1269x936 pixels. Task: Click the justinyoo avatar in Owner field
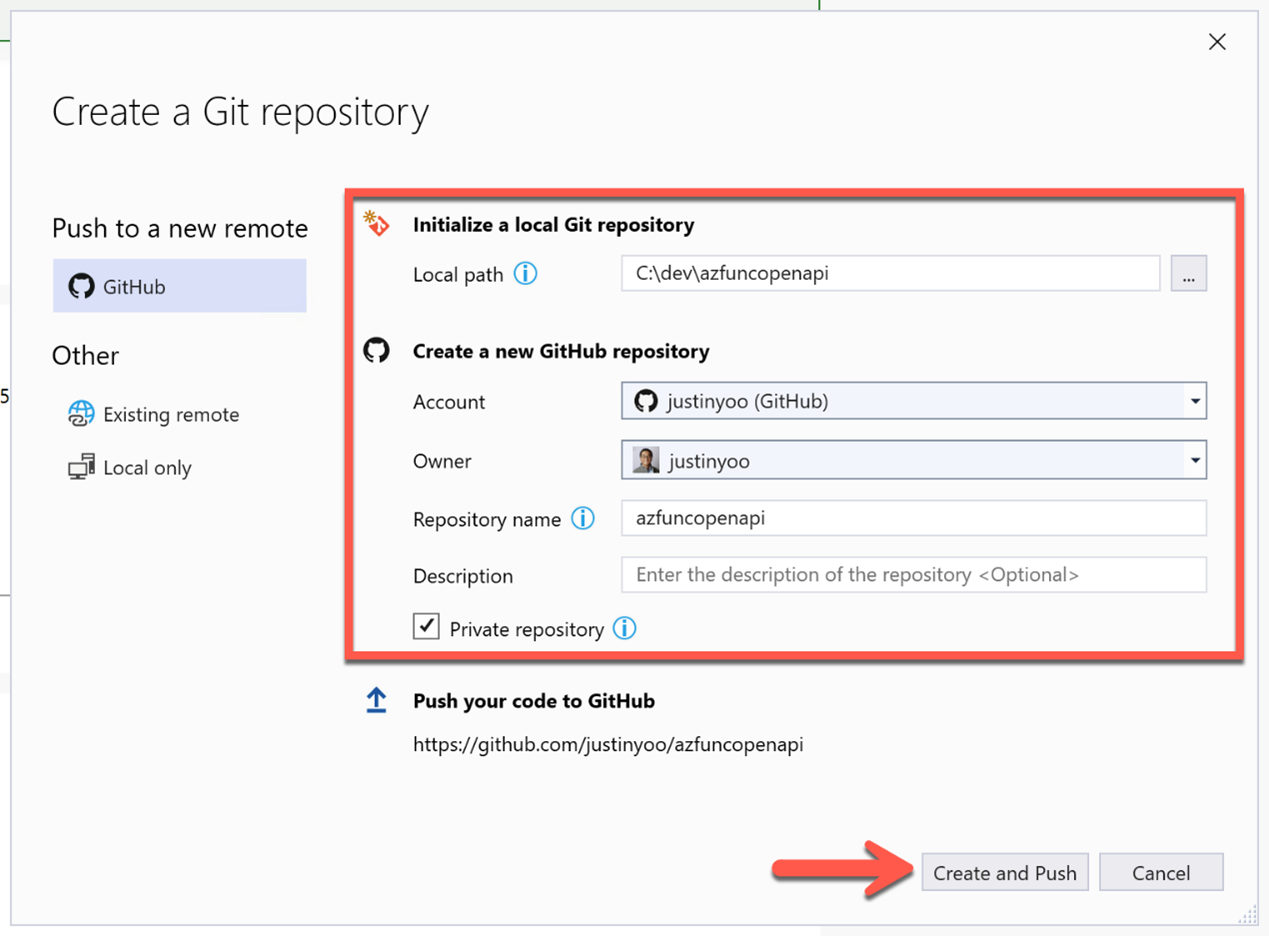point(646,460)
